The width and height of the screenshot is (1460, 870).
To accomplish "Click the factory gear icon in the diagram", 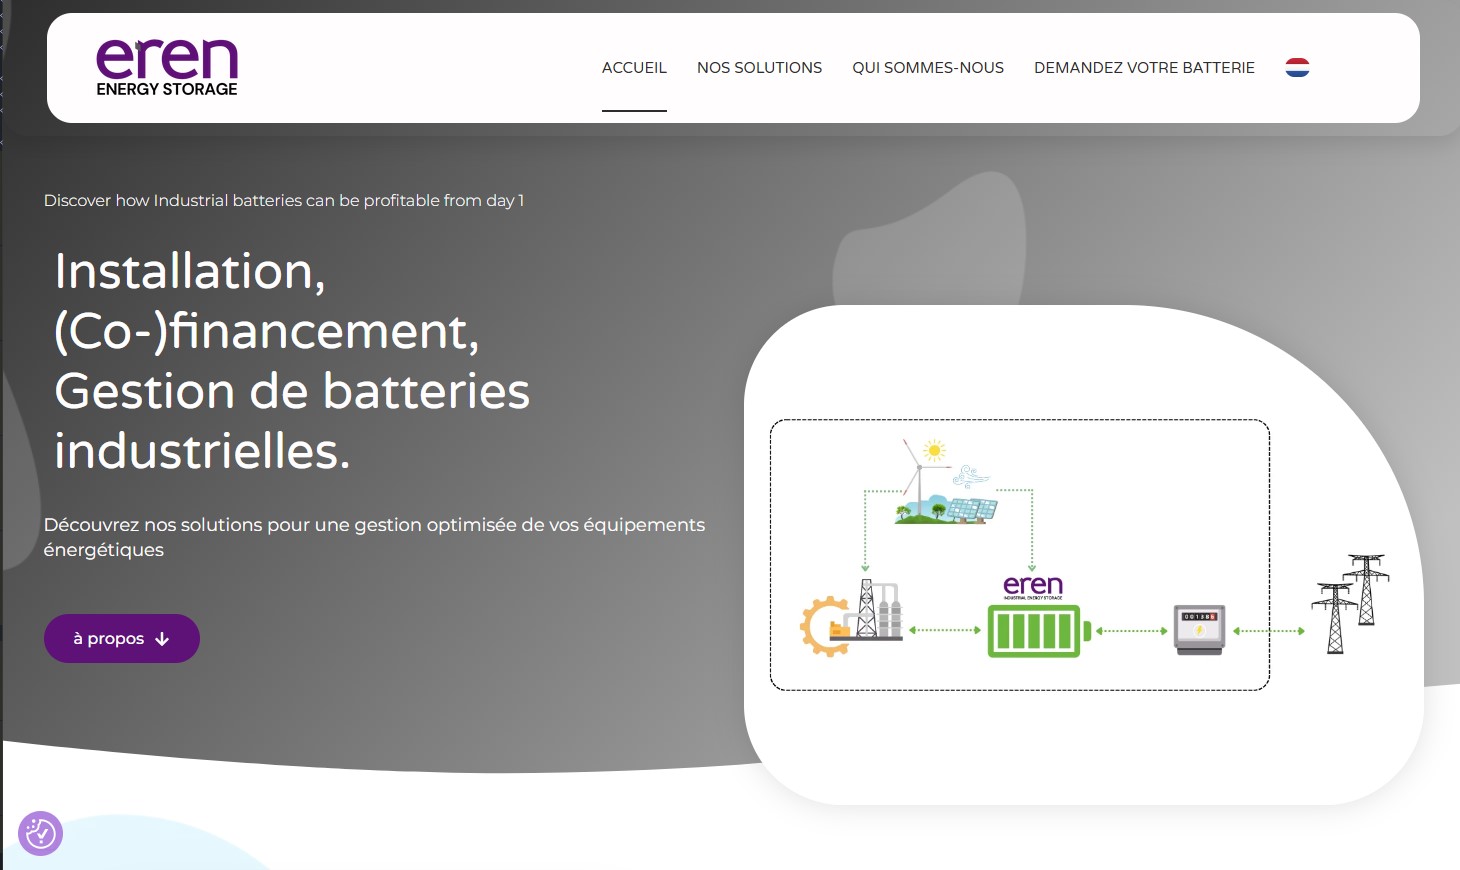I will 851,618.
